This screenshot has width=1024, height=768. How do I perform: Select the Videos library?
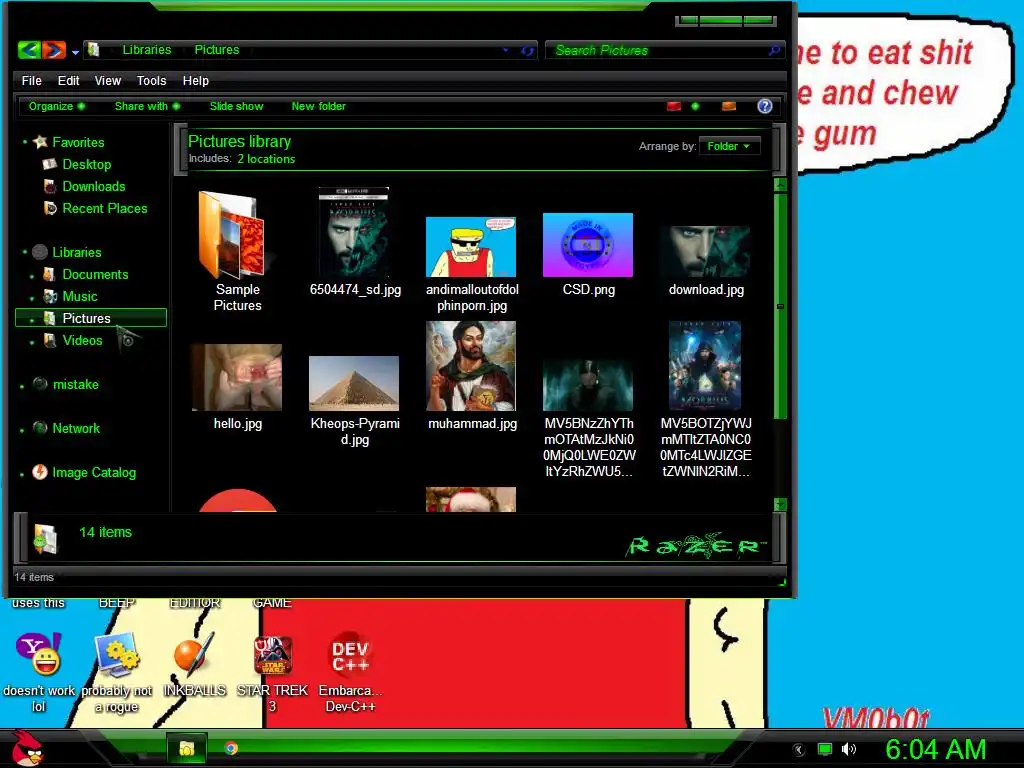pyautogui.click(x=82, y=340)
